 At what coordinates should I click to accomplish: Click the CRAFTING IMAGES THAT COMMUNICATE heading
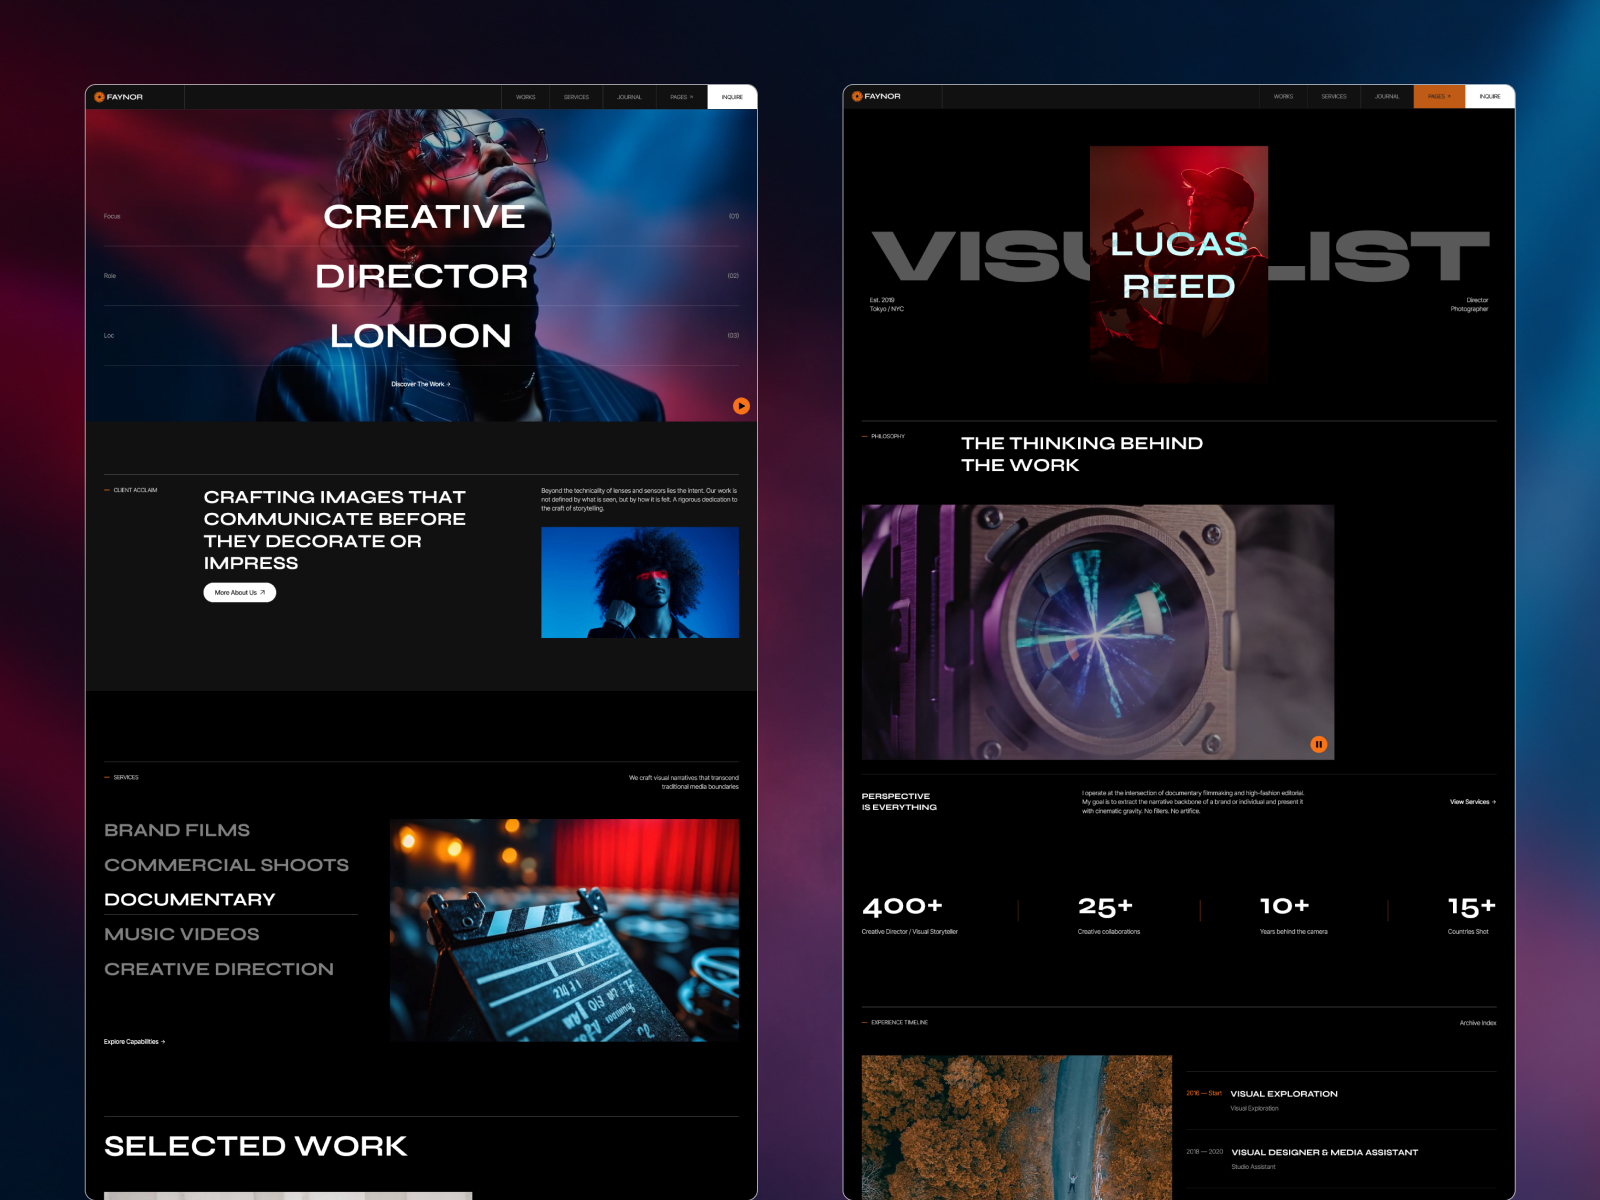point(335,530)
